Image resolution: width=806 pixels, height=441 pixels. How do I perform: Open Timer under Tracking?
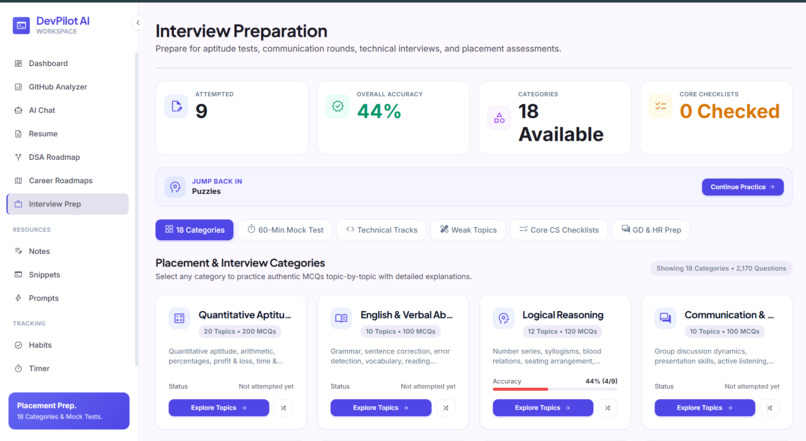[x=67, y=369]
